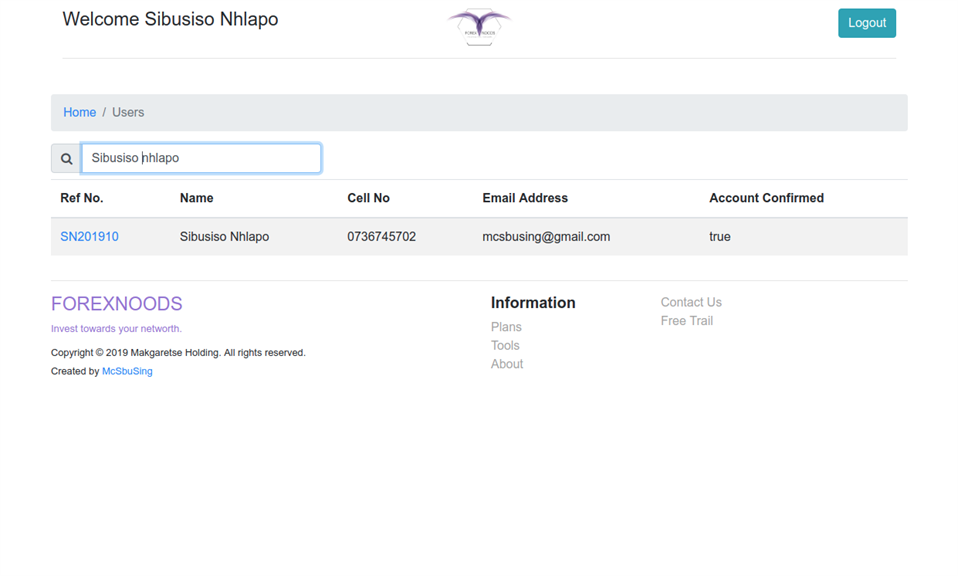This screenshot has width=958, height=576.
Task: Click the magnifying glass search icon
Action: pos(66,158)
